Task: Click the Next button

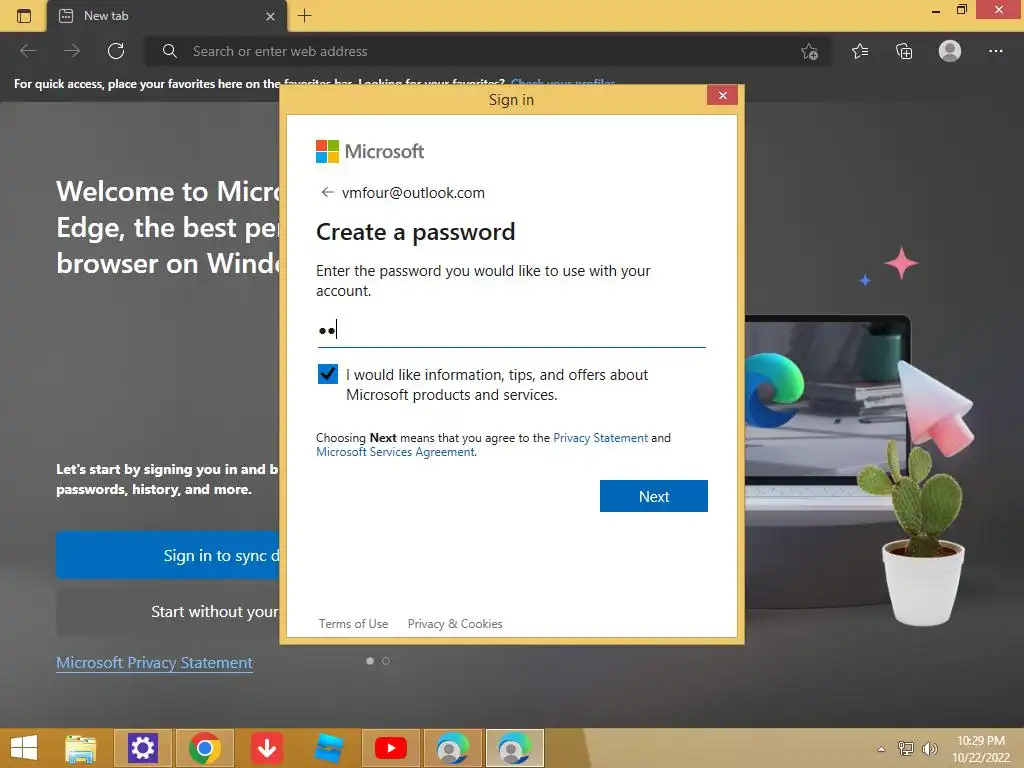Action: pos(654,496)
